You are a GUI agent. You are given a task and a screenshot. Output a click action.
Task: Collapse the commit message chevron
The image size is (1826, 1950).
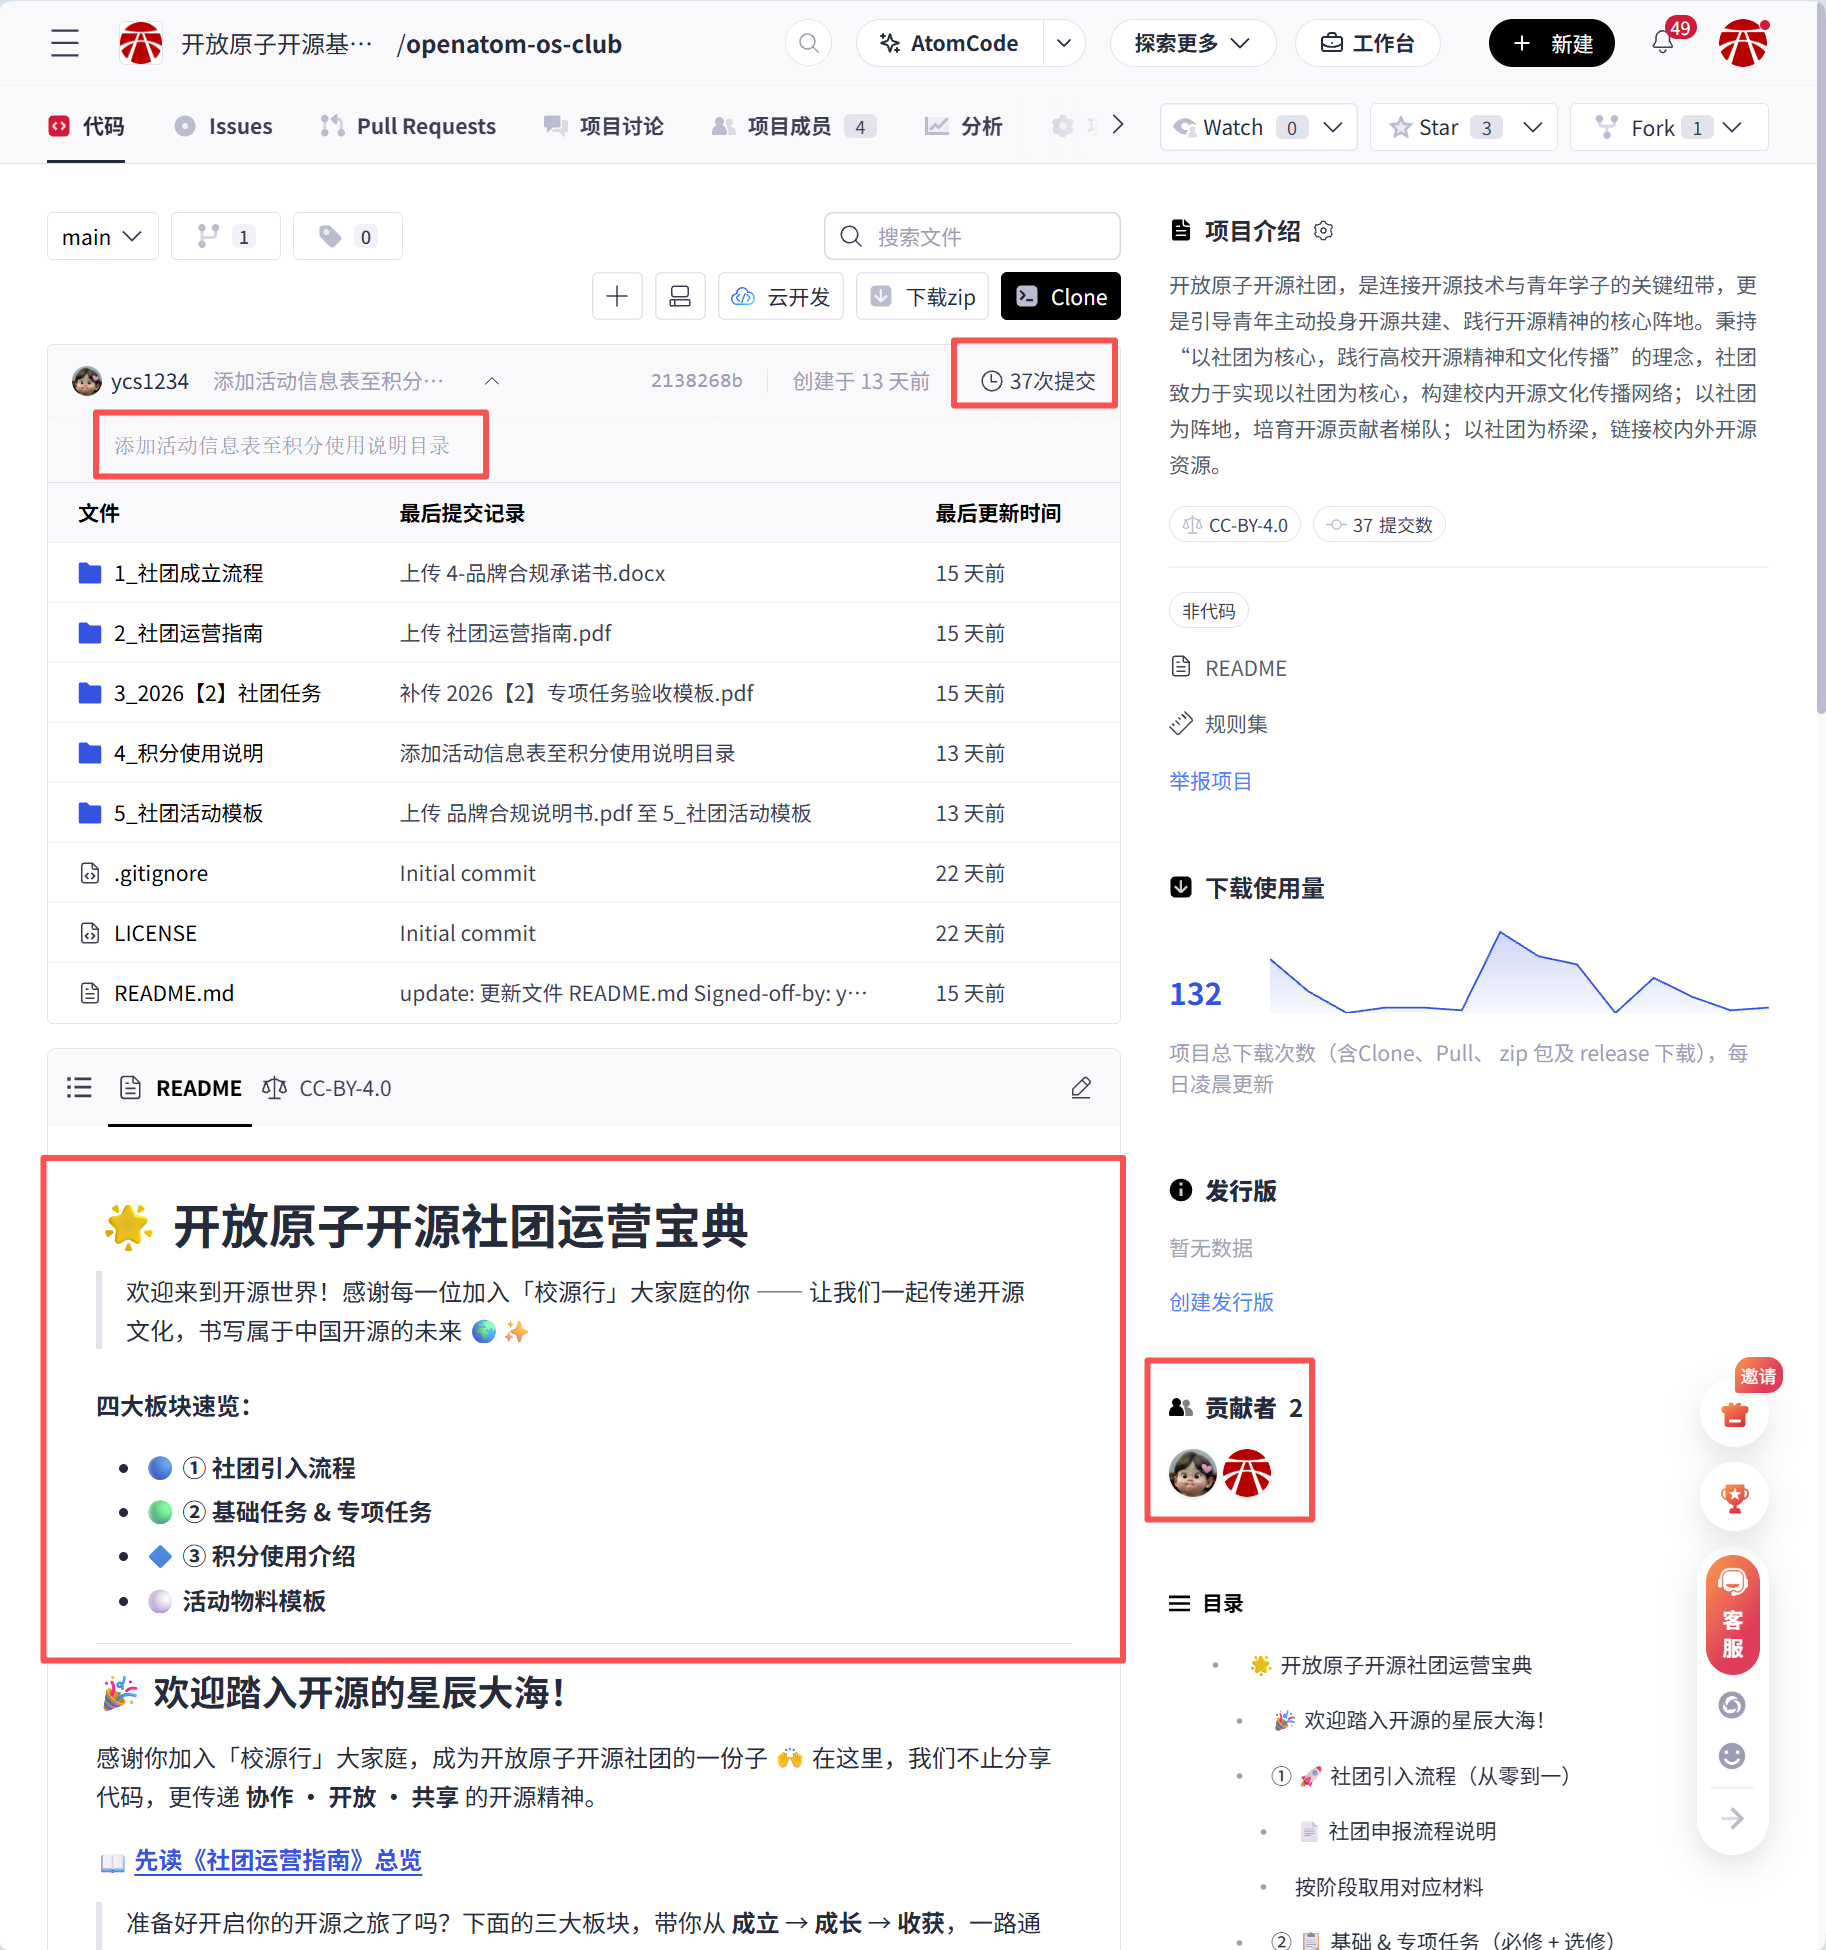(492, 381)
